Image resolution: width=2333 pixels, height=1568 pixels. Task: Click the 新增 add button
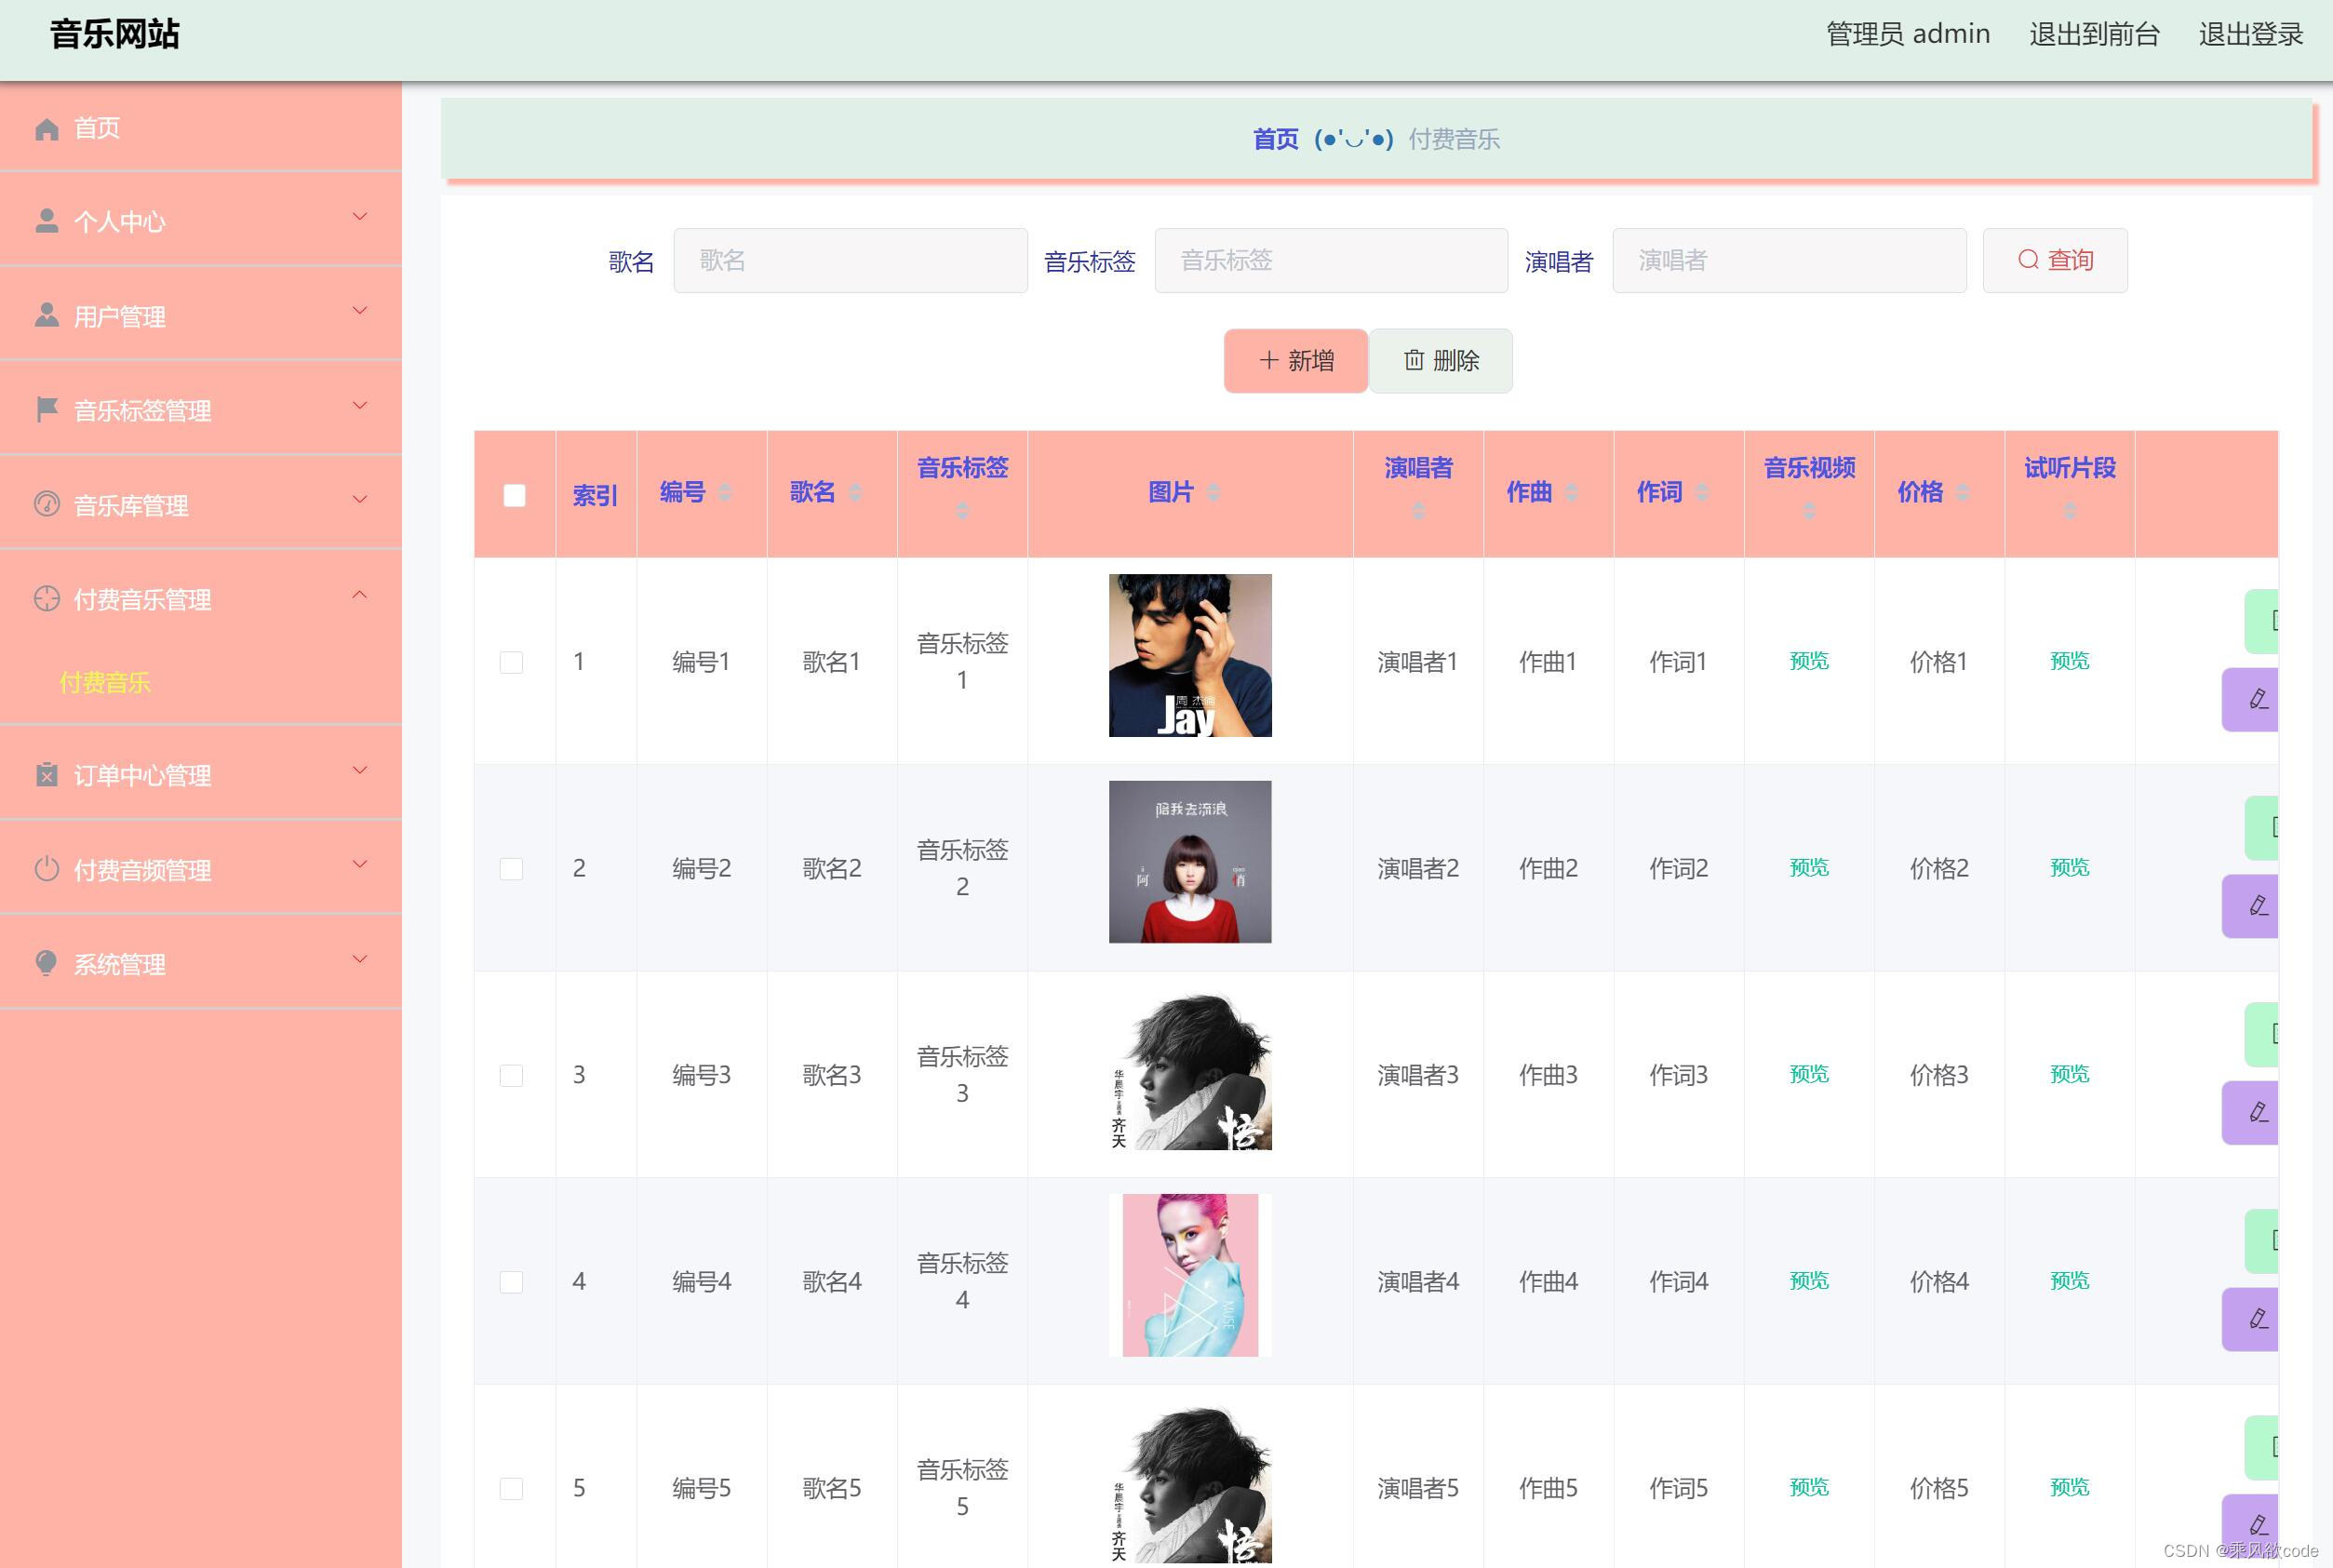click(x=1295, y=361)
